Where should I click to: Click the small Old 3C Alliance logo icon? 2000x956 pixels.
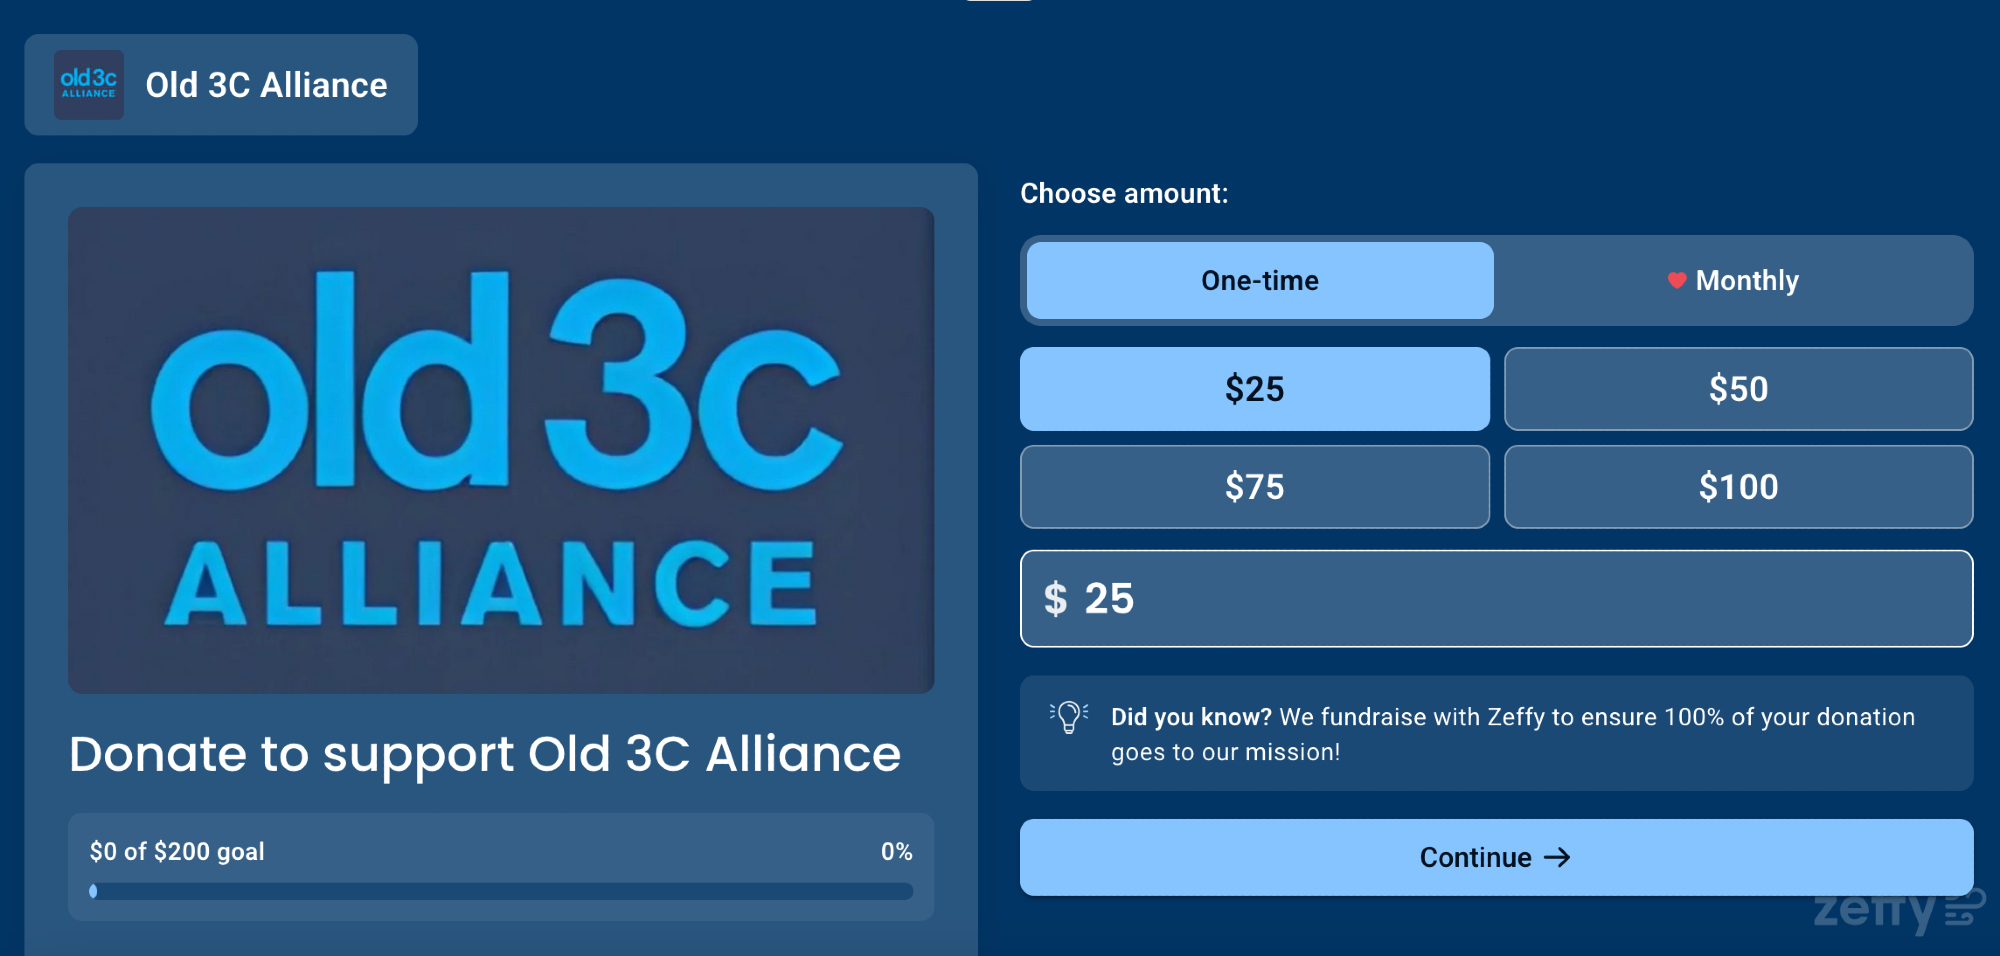pos(89,85)
